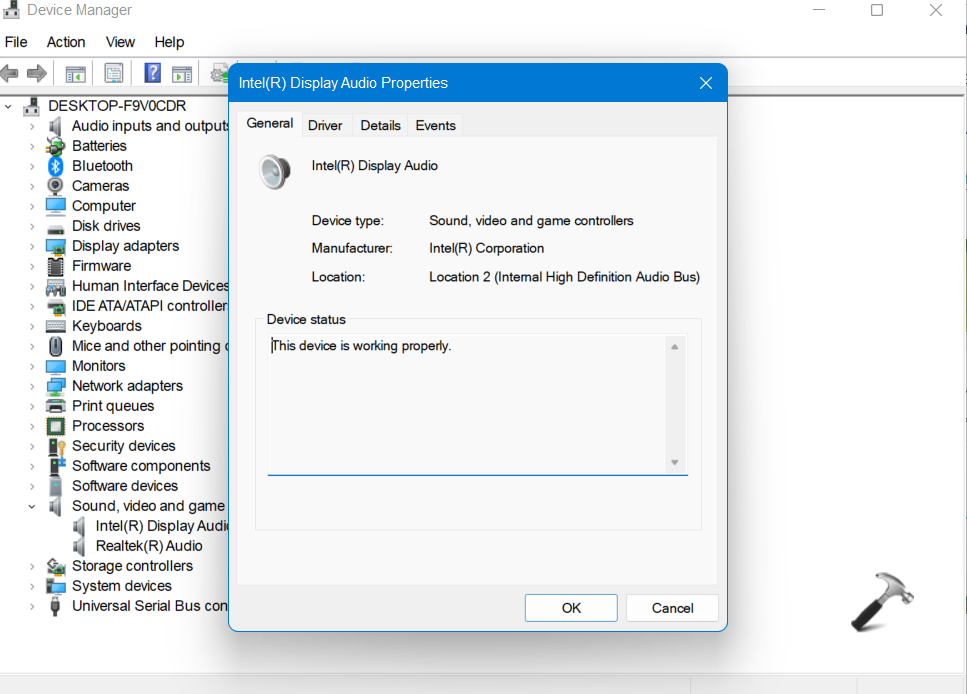This screenshot has height=694, width=967.
Task: Expand the Network adapters category
Action: click(x=32, y=386)
